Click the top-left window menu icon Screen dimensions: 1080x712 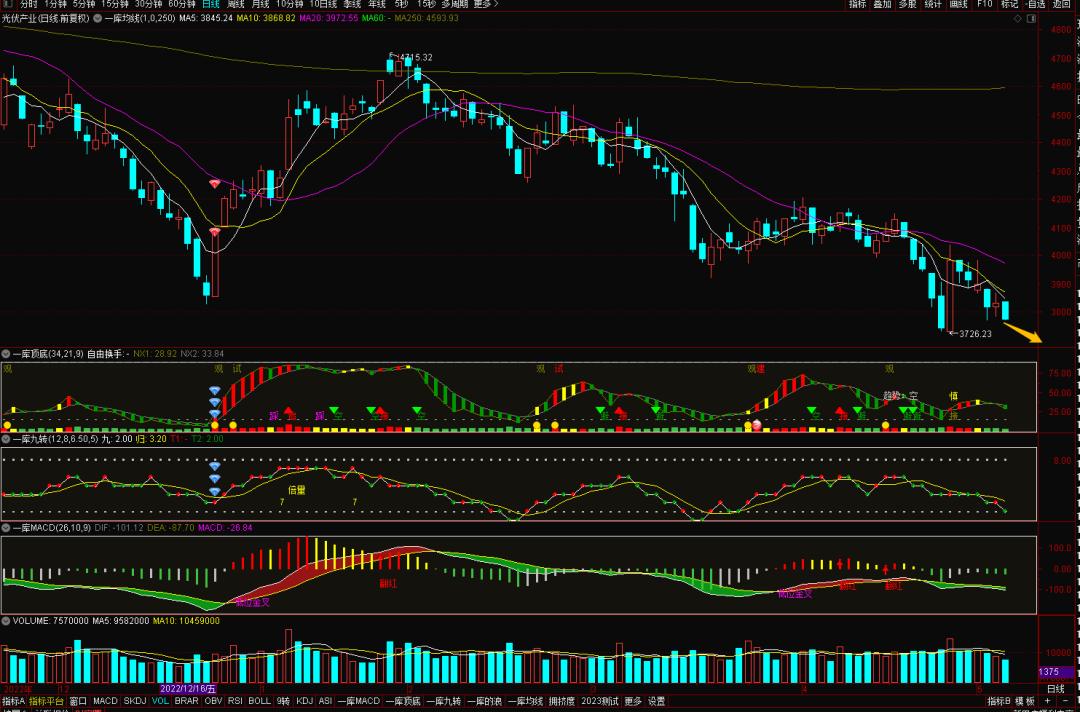[x=8, y=4]
